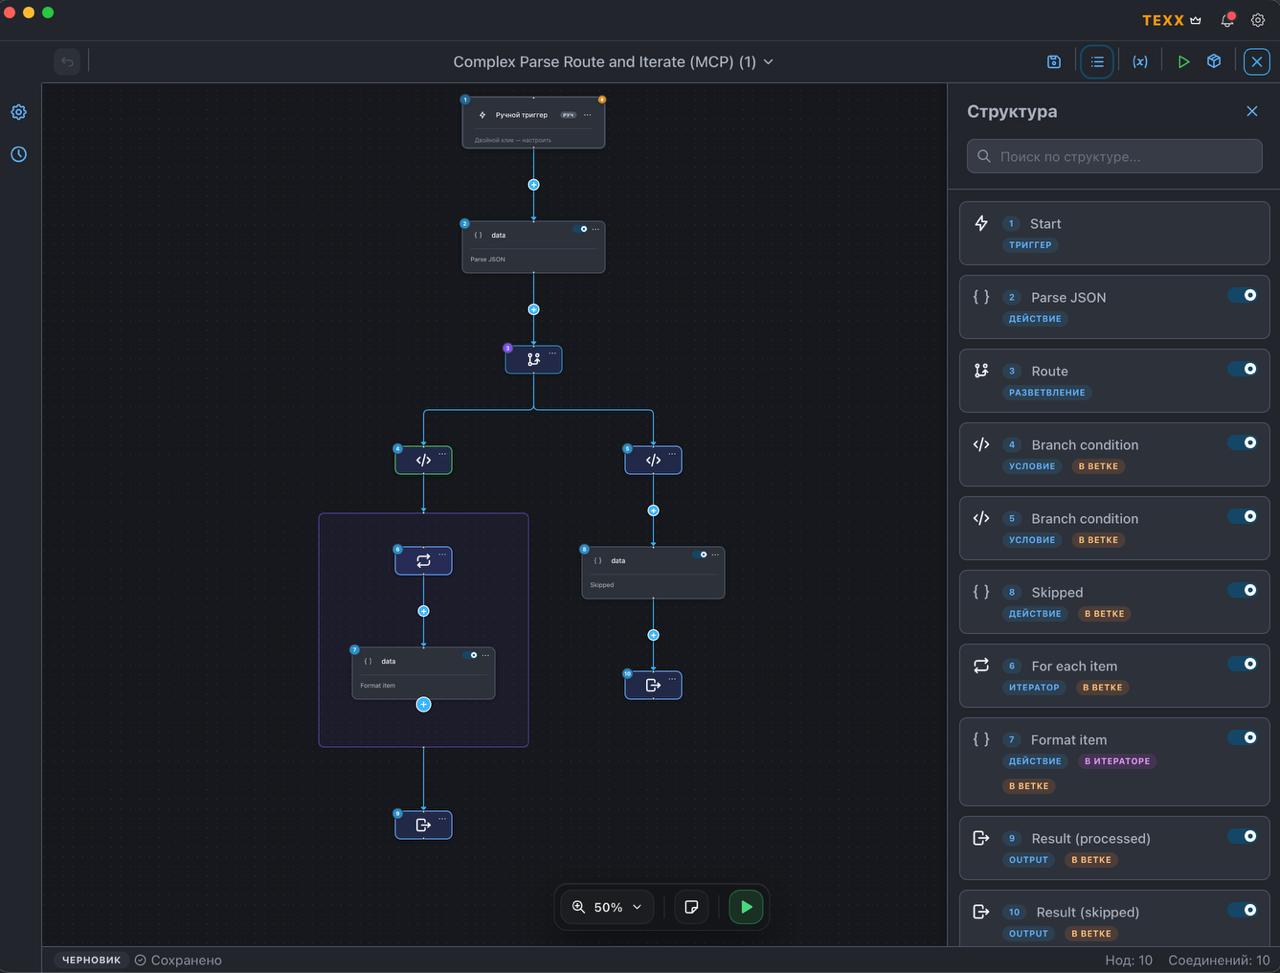The image size is (1280, 973).
Task: Open workflow settings gear in left sidebar
Action: tap(18, 111)
